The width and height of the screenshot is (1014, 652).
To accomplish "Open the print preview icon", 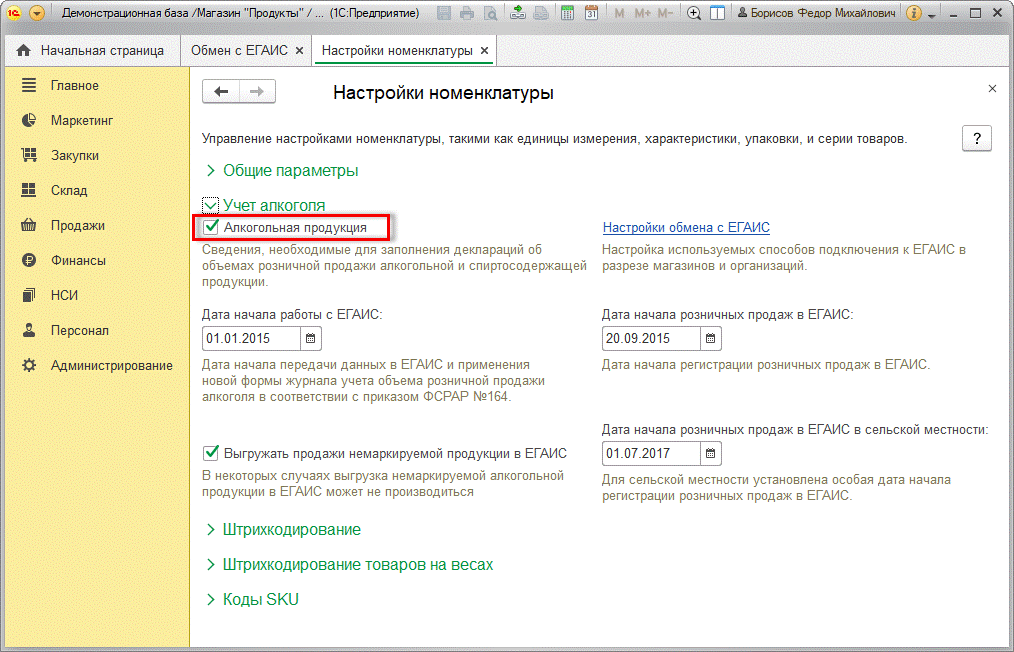I will pos(491,13).
